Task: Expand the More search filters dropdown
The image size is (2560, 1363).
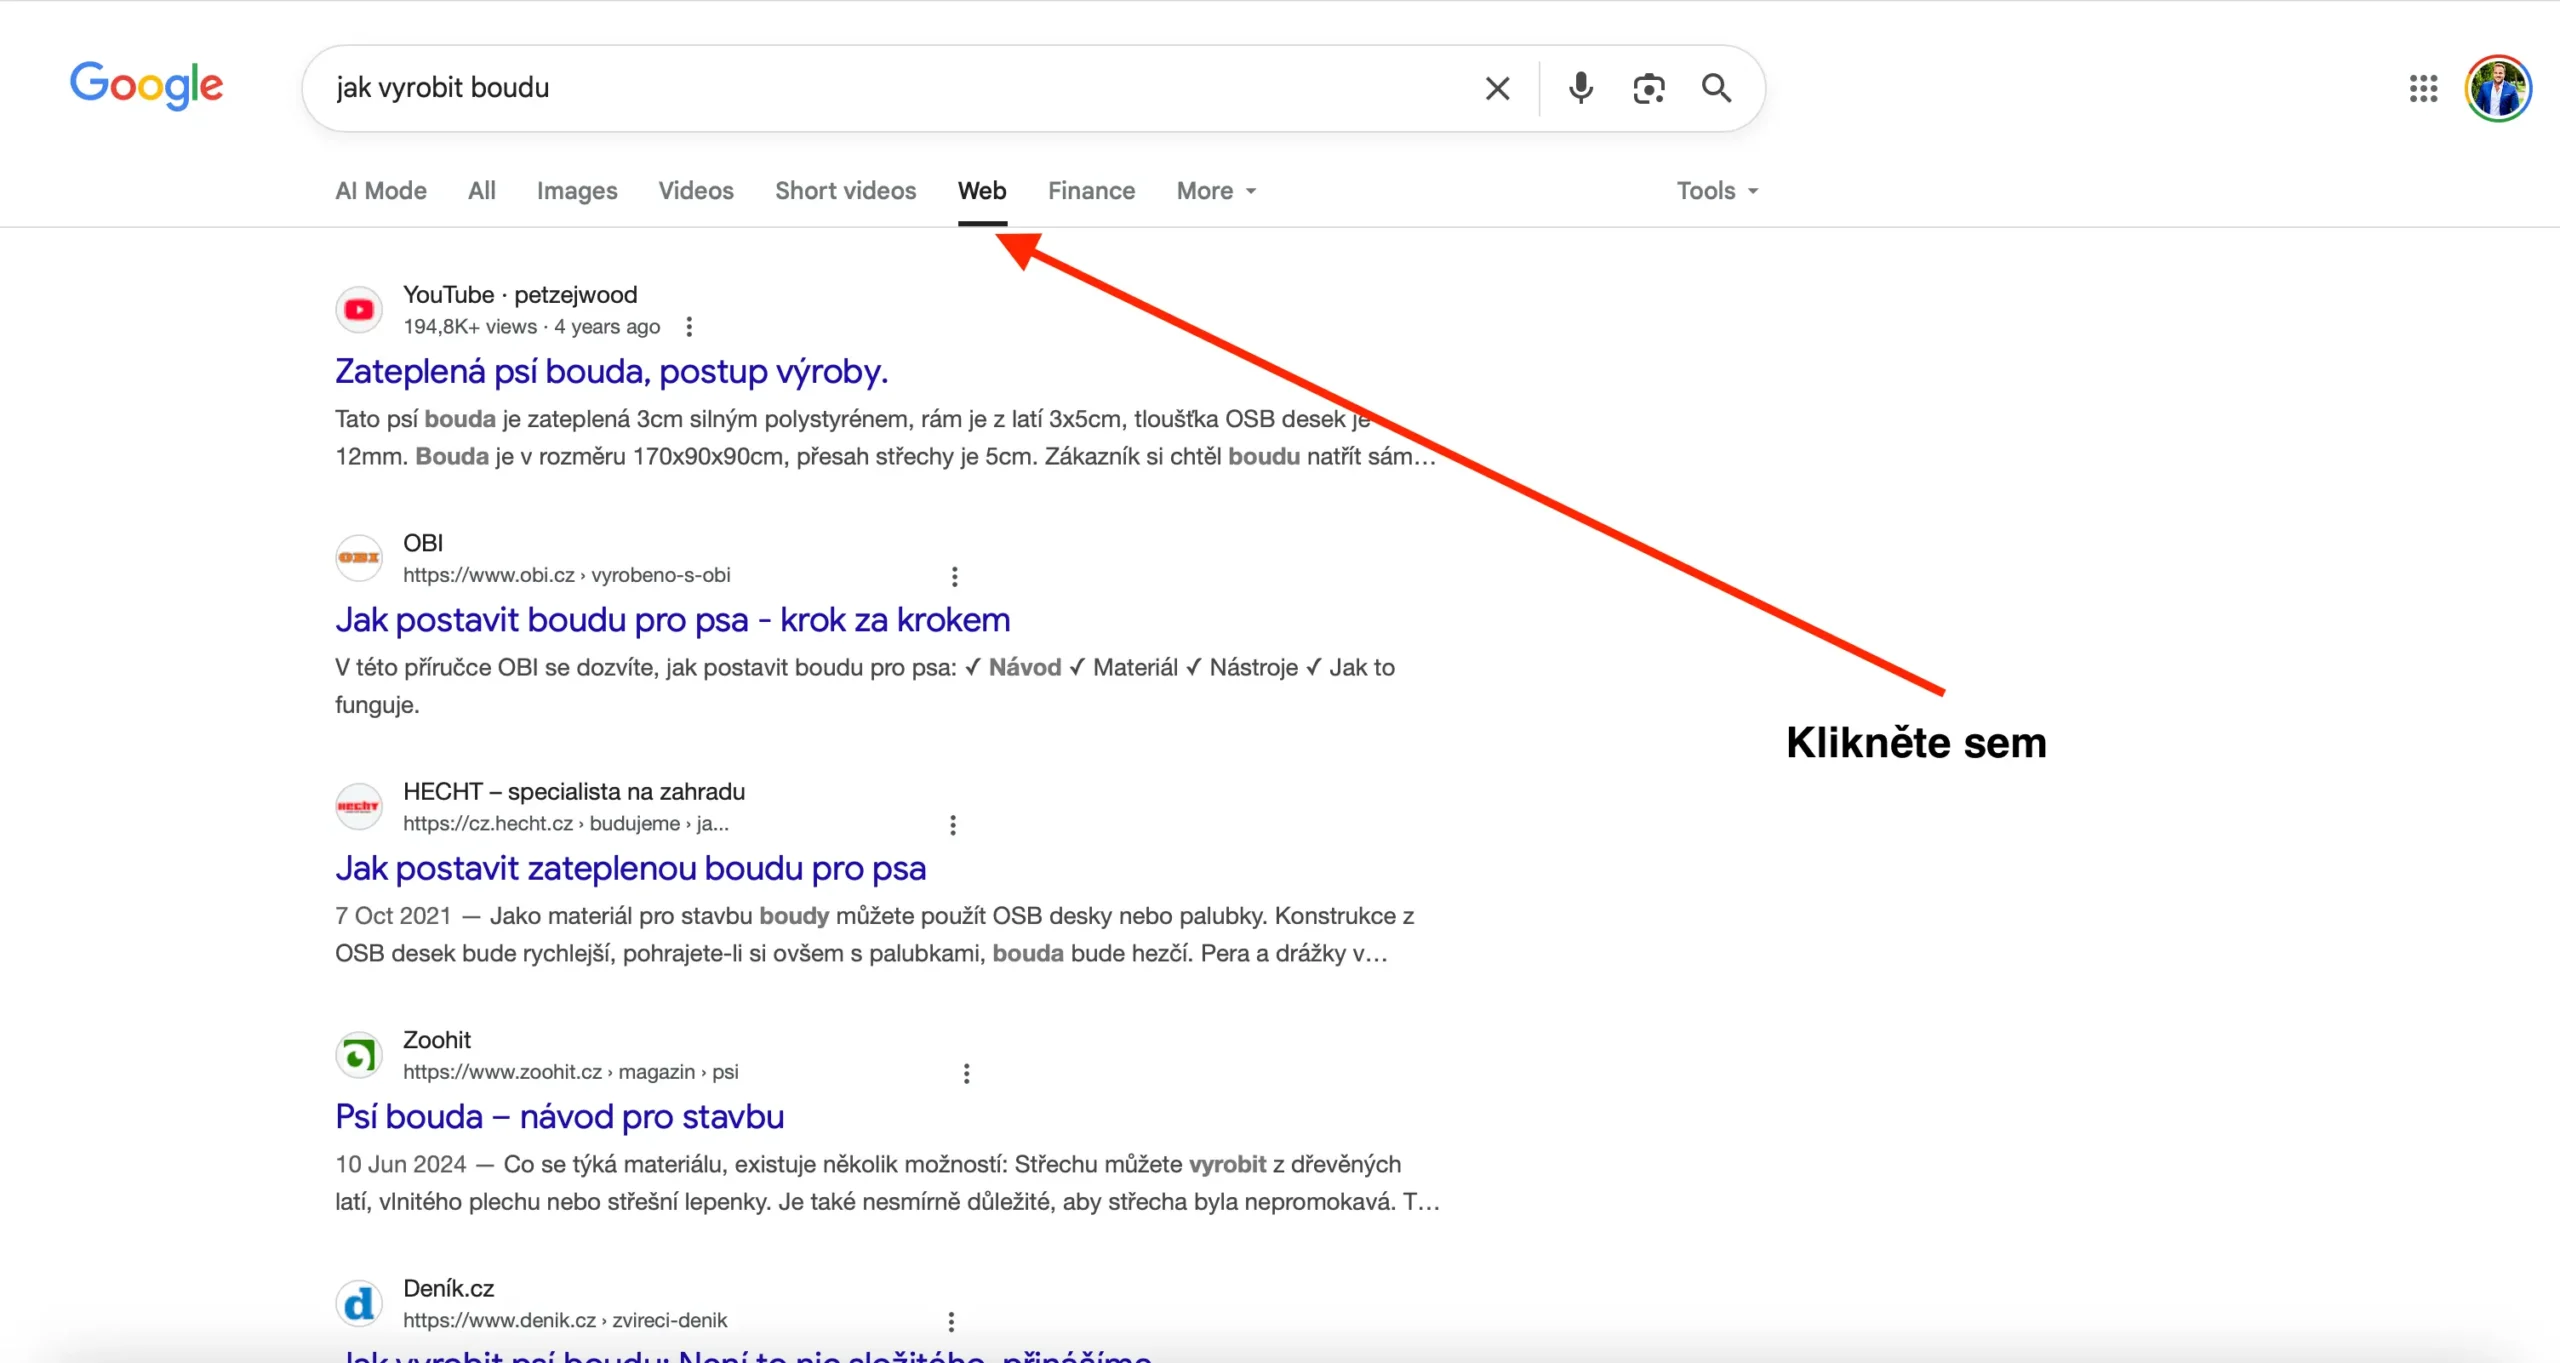Action: (1216, 191)
